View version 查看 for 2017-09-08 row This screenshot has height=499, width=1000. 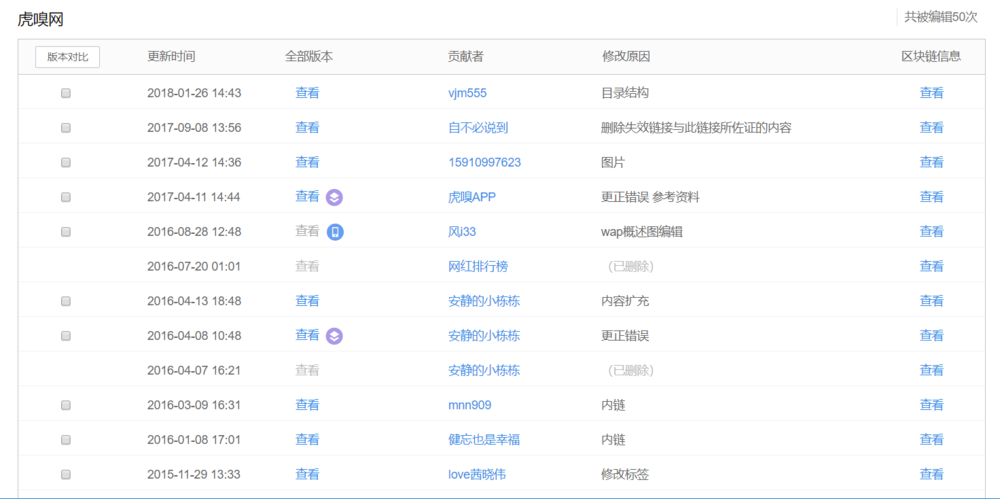coord(307,128)
